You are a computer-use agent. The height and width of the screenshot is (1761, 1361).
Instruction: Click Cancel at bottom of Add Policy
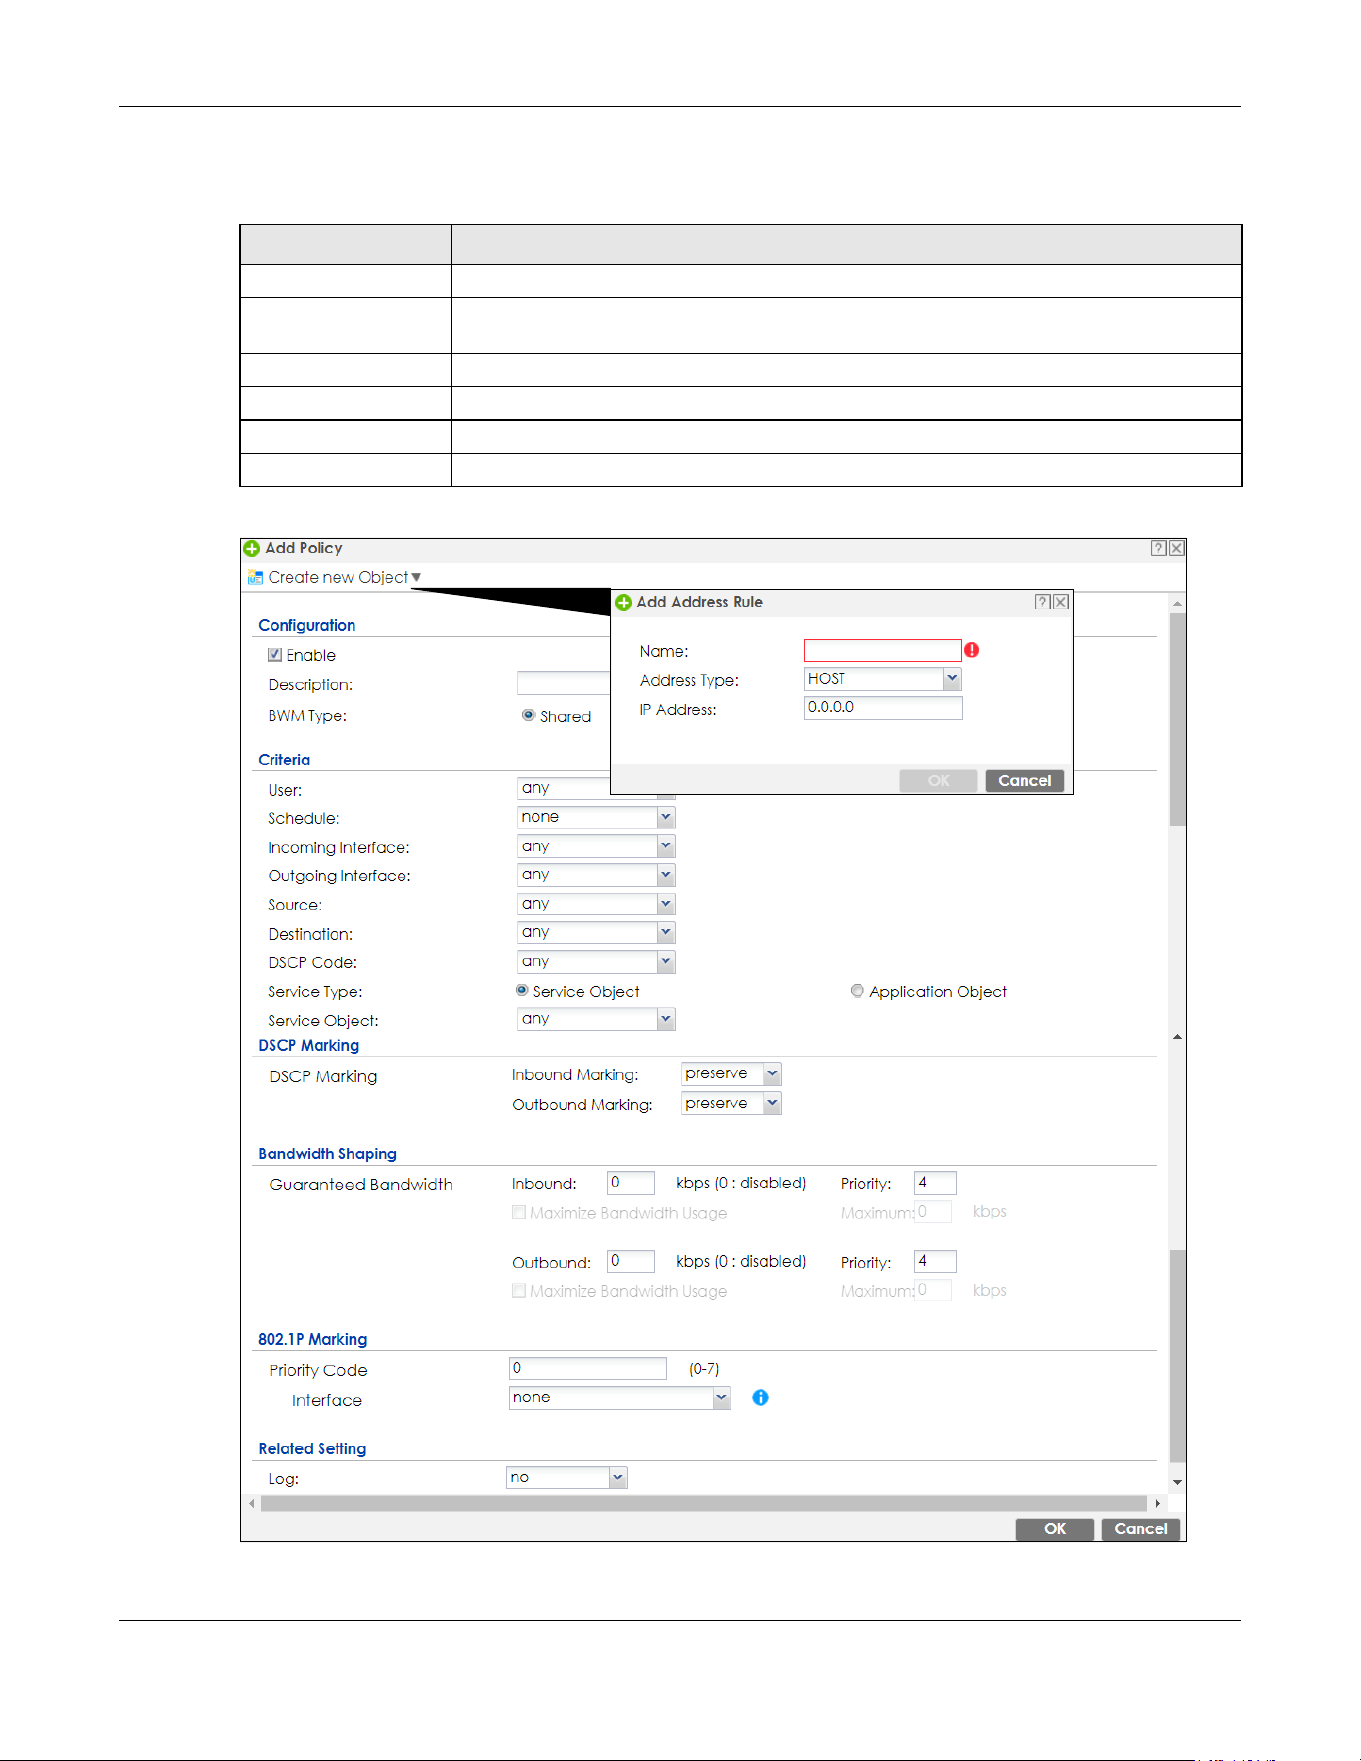click(x=1141, y=1529)
